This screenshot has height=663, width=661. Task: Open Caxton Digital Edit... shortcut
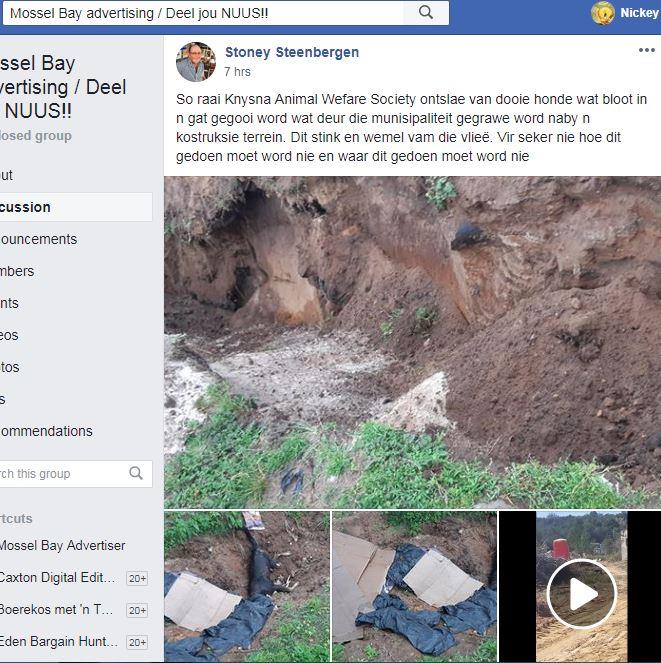click(57, 578)
